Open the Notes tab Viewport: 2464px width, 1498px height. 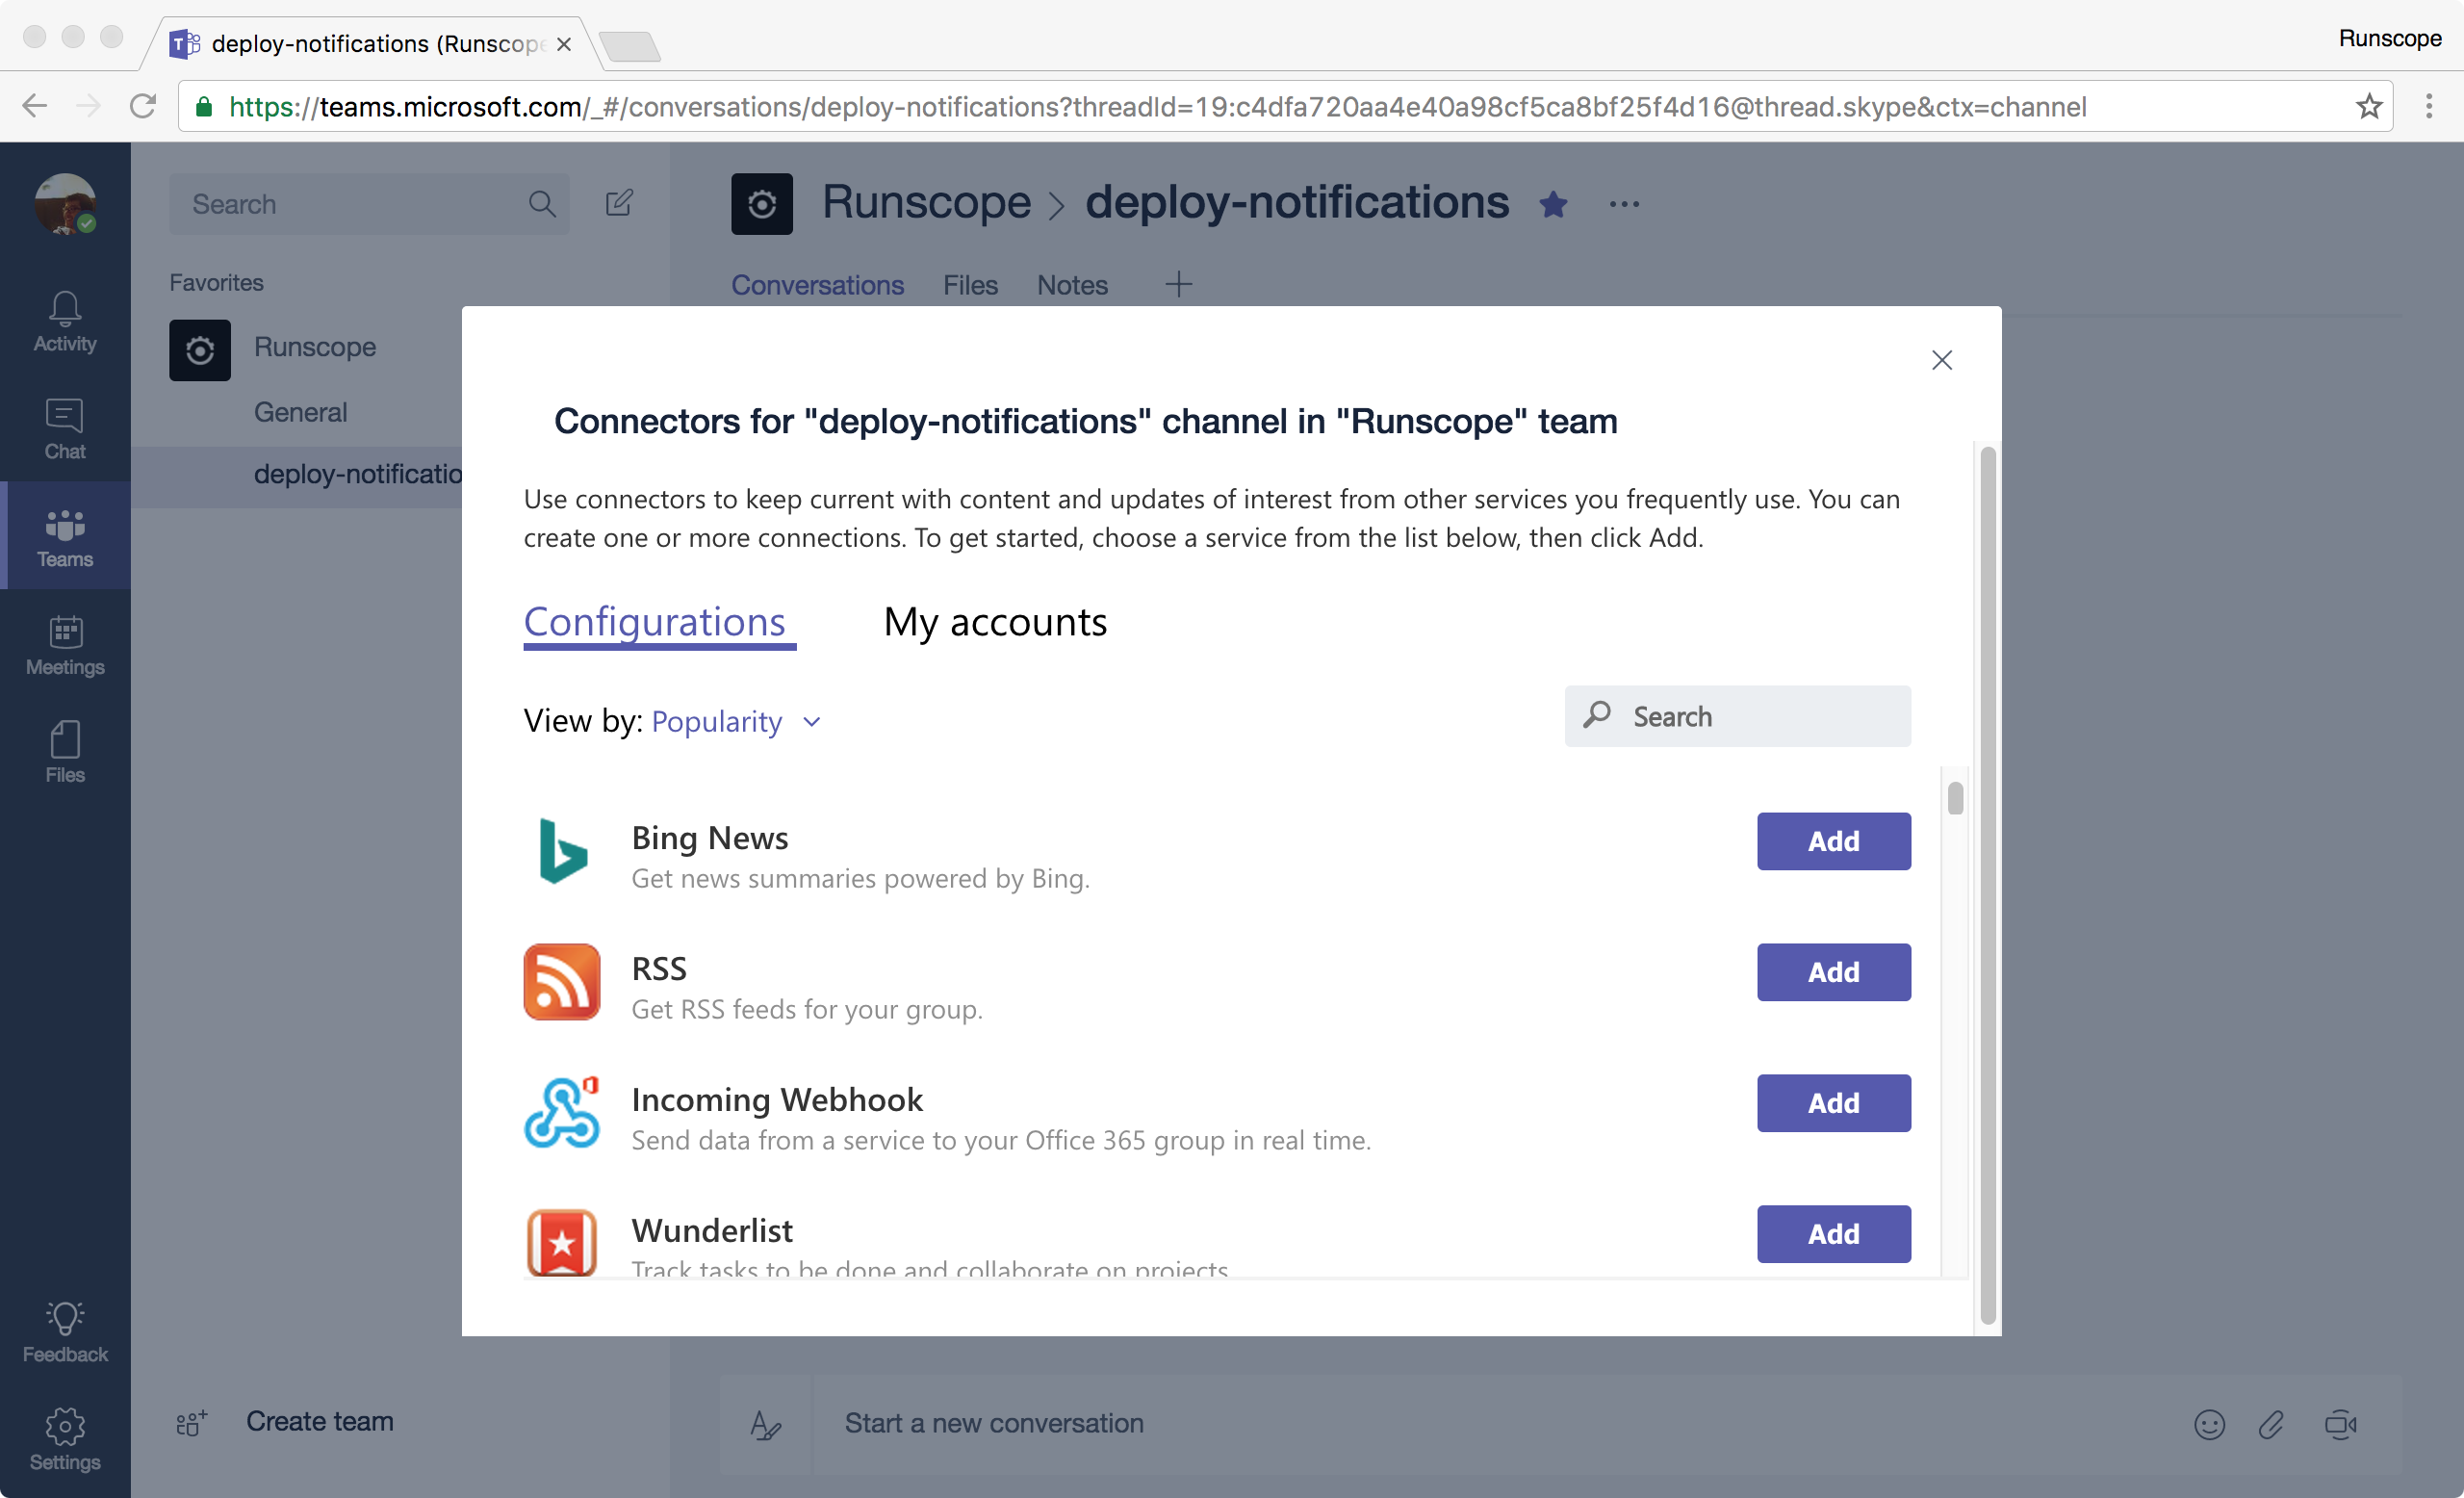tap(1072, 285)
